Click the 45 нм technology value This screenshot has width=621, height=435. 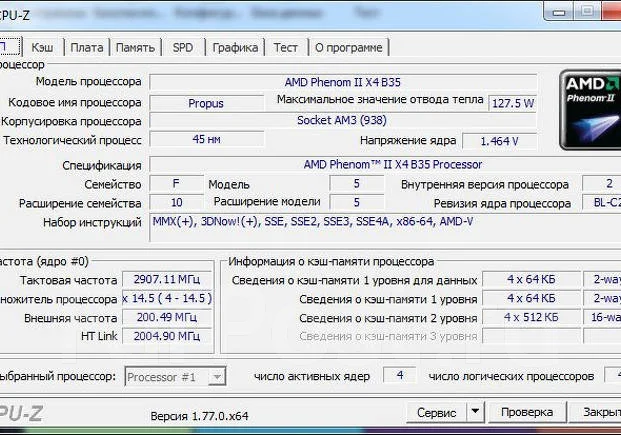coord(206,139)
